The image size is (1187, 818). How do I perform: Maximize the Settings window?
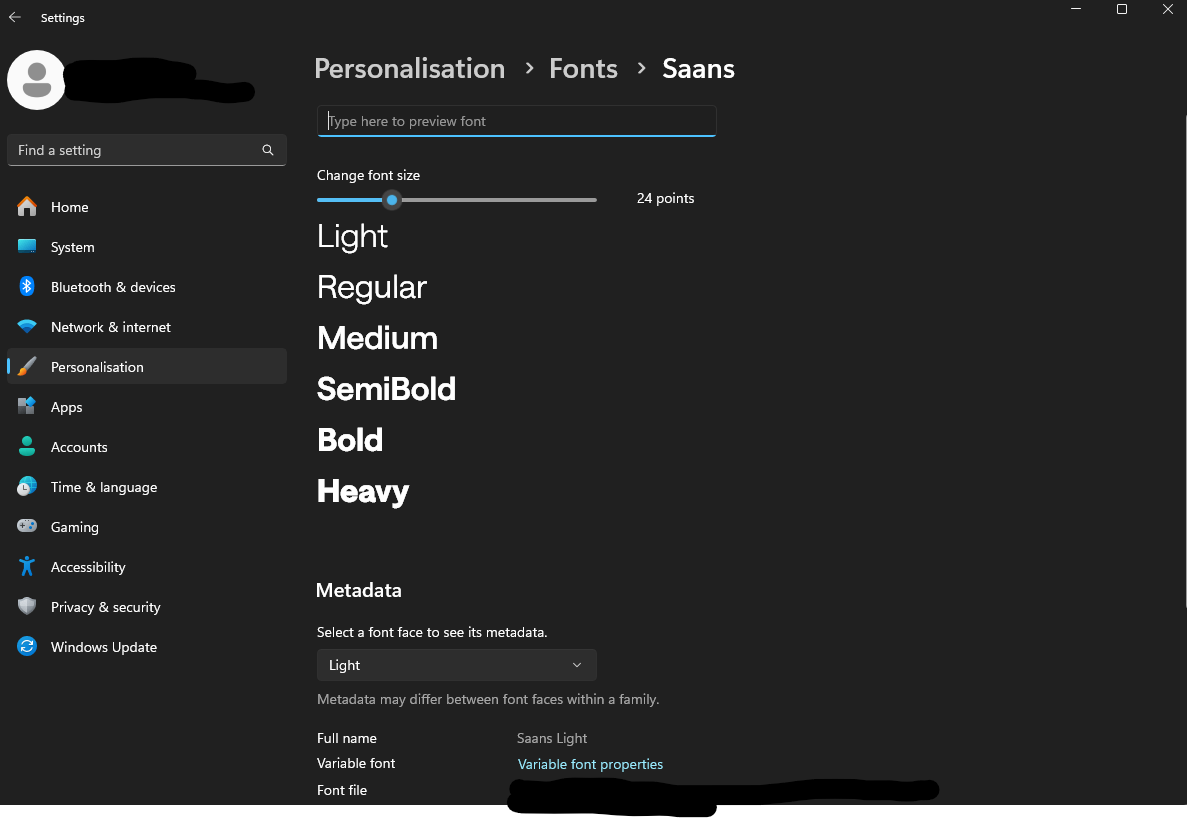1122,9
